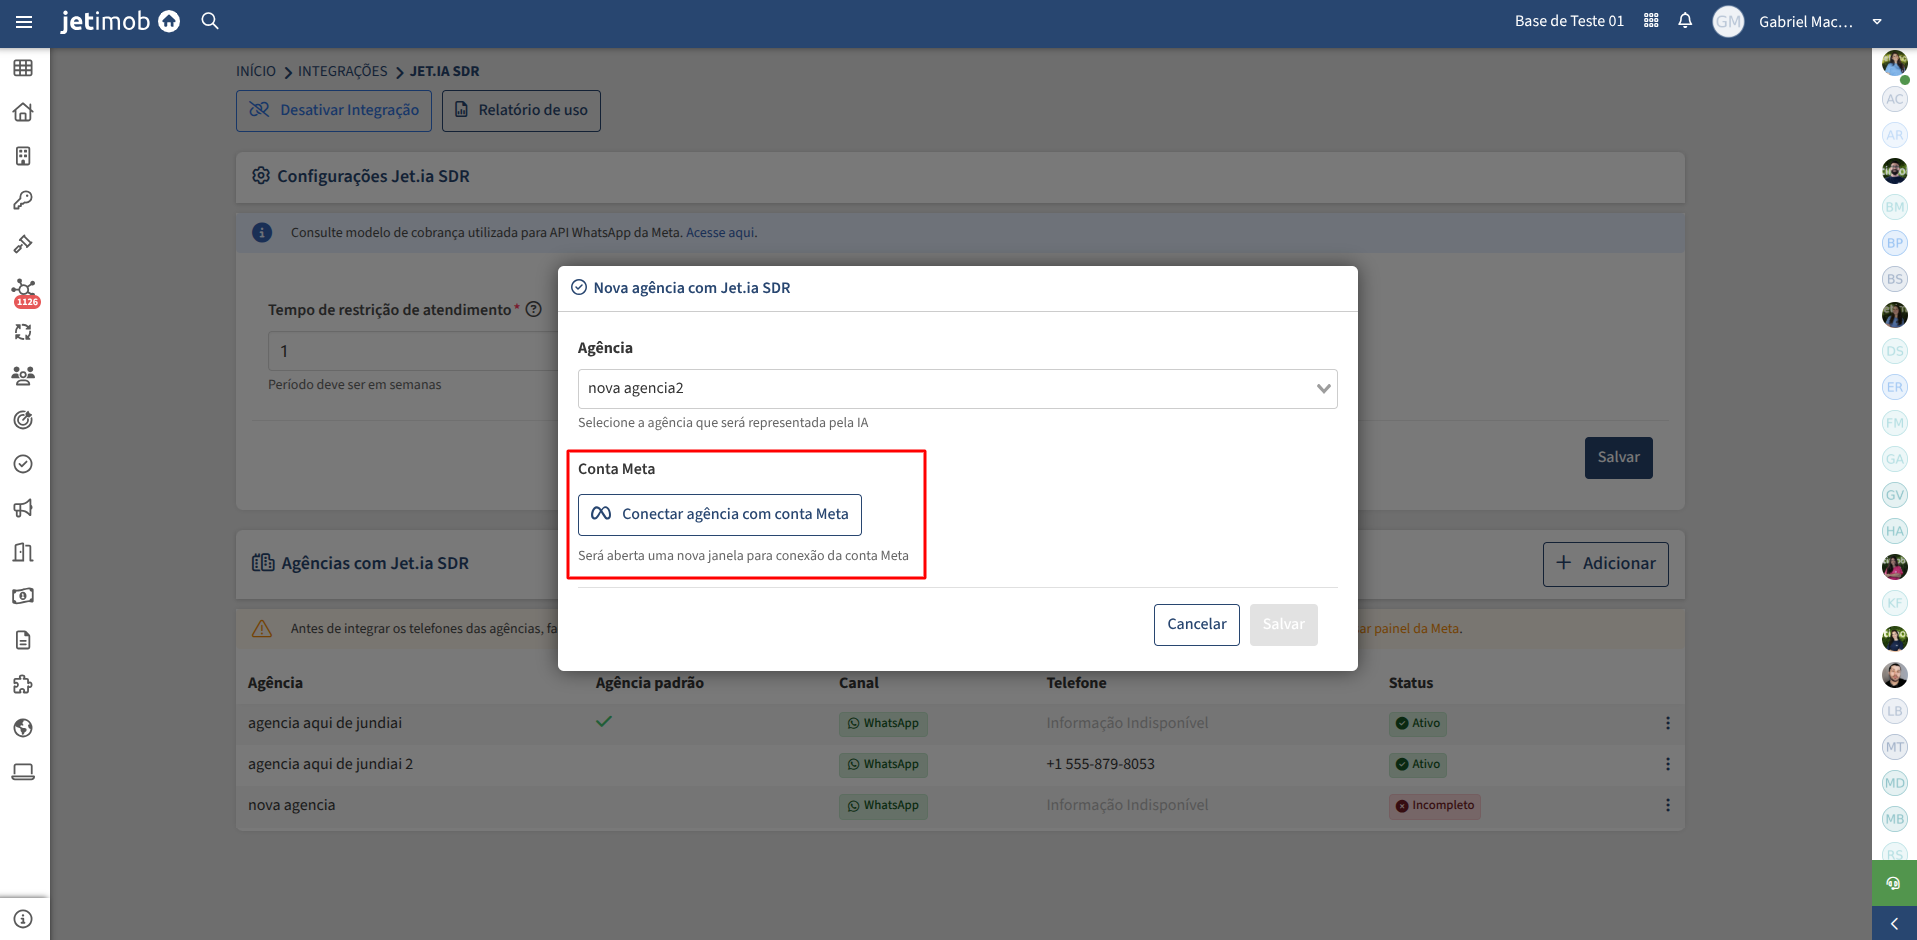Open the key sidebar icon
This screenshot has width=1917, height=940.
tap(23, 200)
